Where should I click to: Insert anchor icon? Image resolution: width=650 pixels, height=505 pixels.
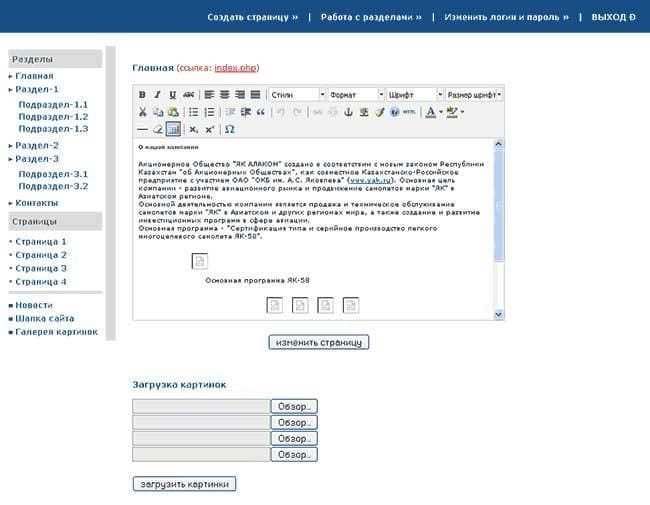[x=349, y=112]
